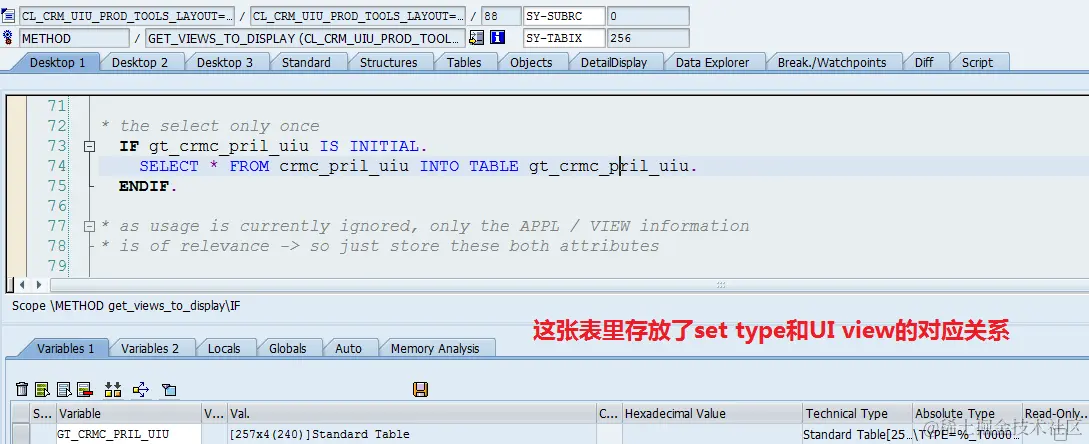Click the Absolute Type column header
This screenshot has height=444, width=1089.
point(967,413)
